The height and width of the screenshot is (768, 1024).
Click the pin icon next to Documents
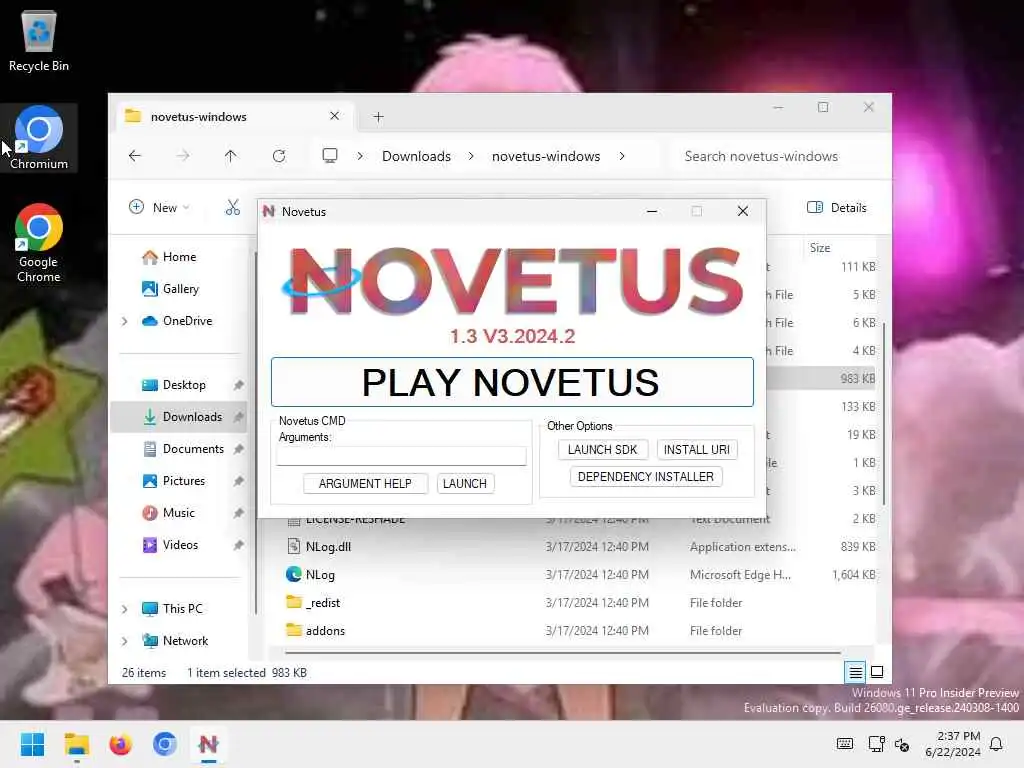click(238, 449)
